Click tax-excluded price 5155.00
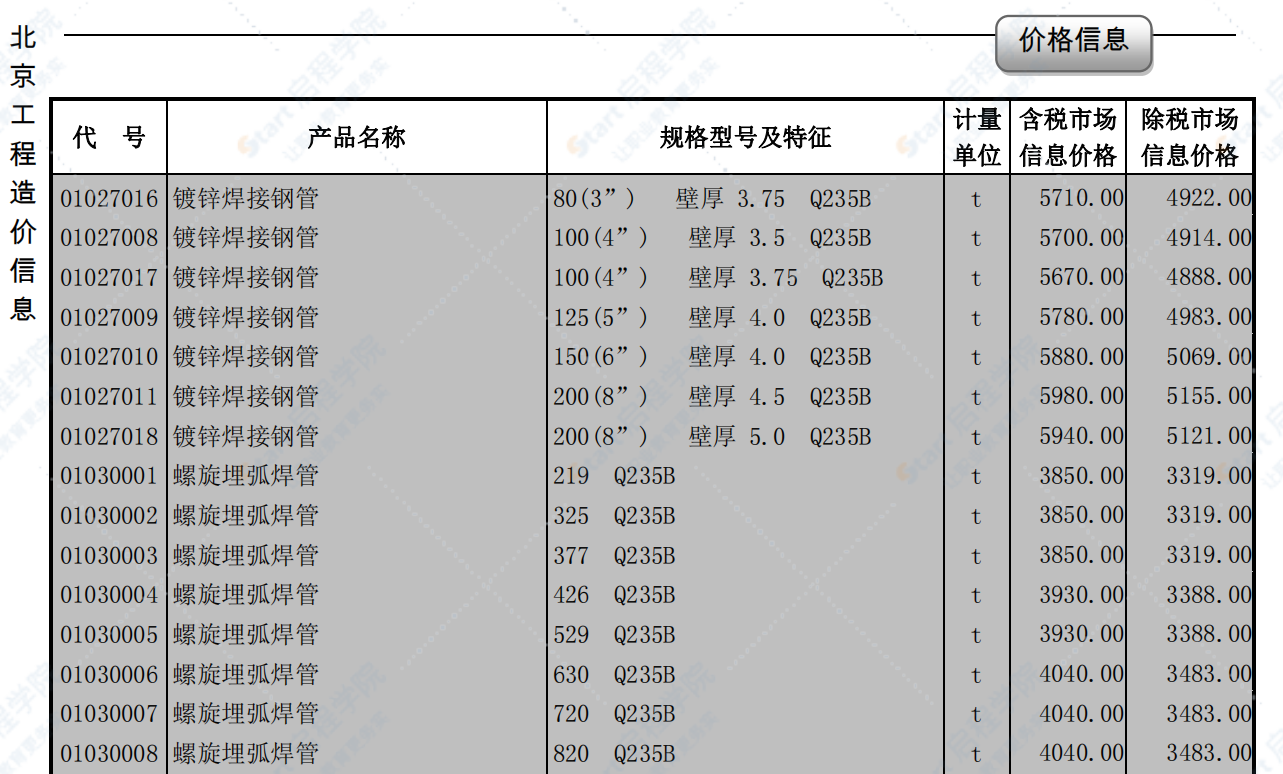This screenshot has height=774, width=1283. click(x=1208, y=396)
